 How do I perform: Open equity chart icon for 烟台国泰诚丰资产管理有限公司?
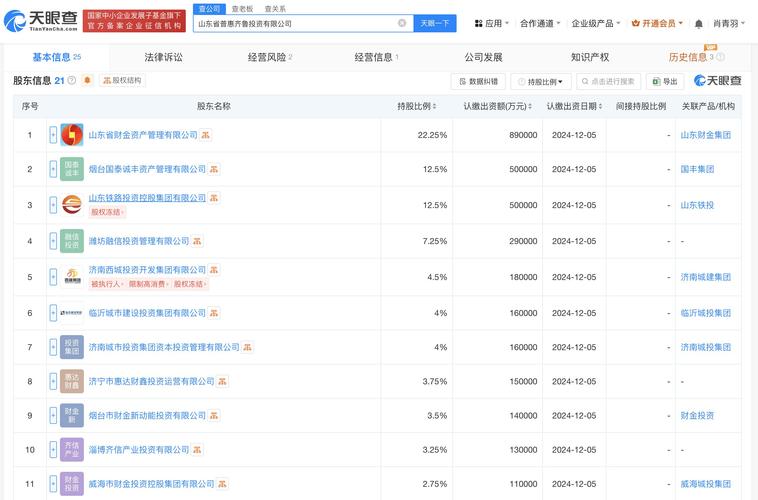pyautogui.click(x=214, y=169)
